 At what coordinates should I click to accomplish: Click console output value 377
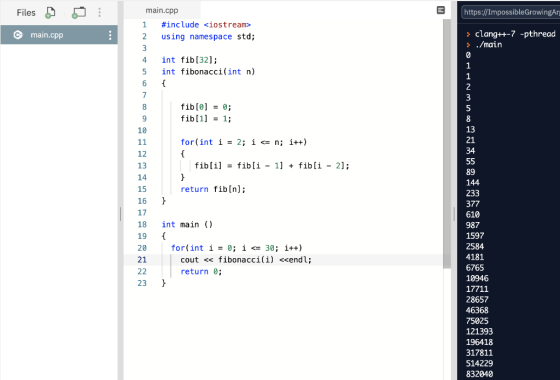pyautogui.click(x=472, y=204)
